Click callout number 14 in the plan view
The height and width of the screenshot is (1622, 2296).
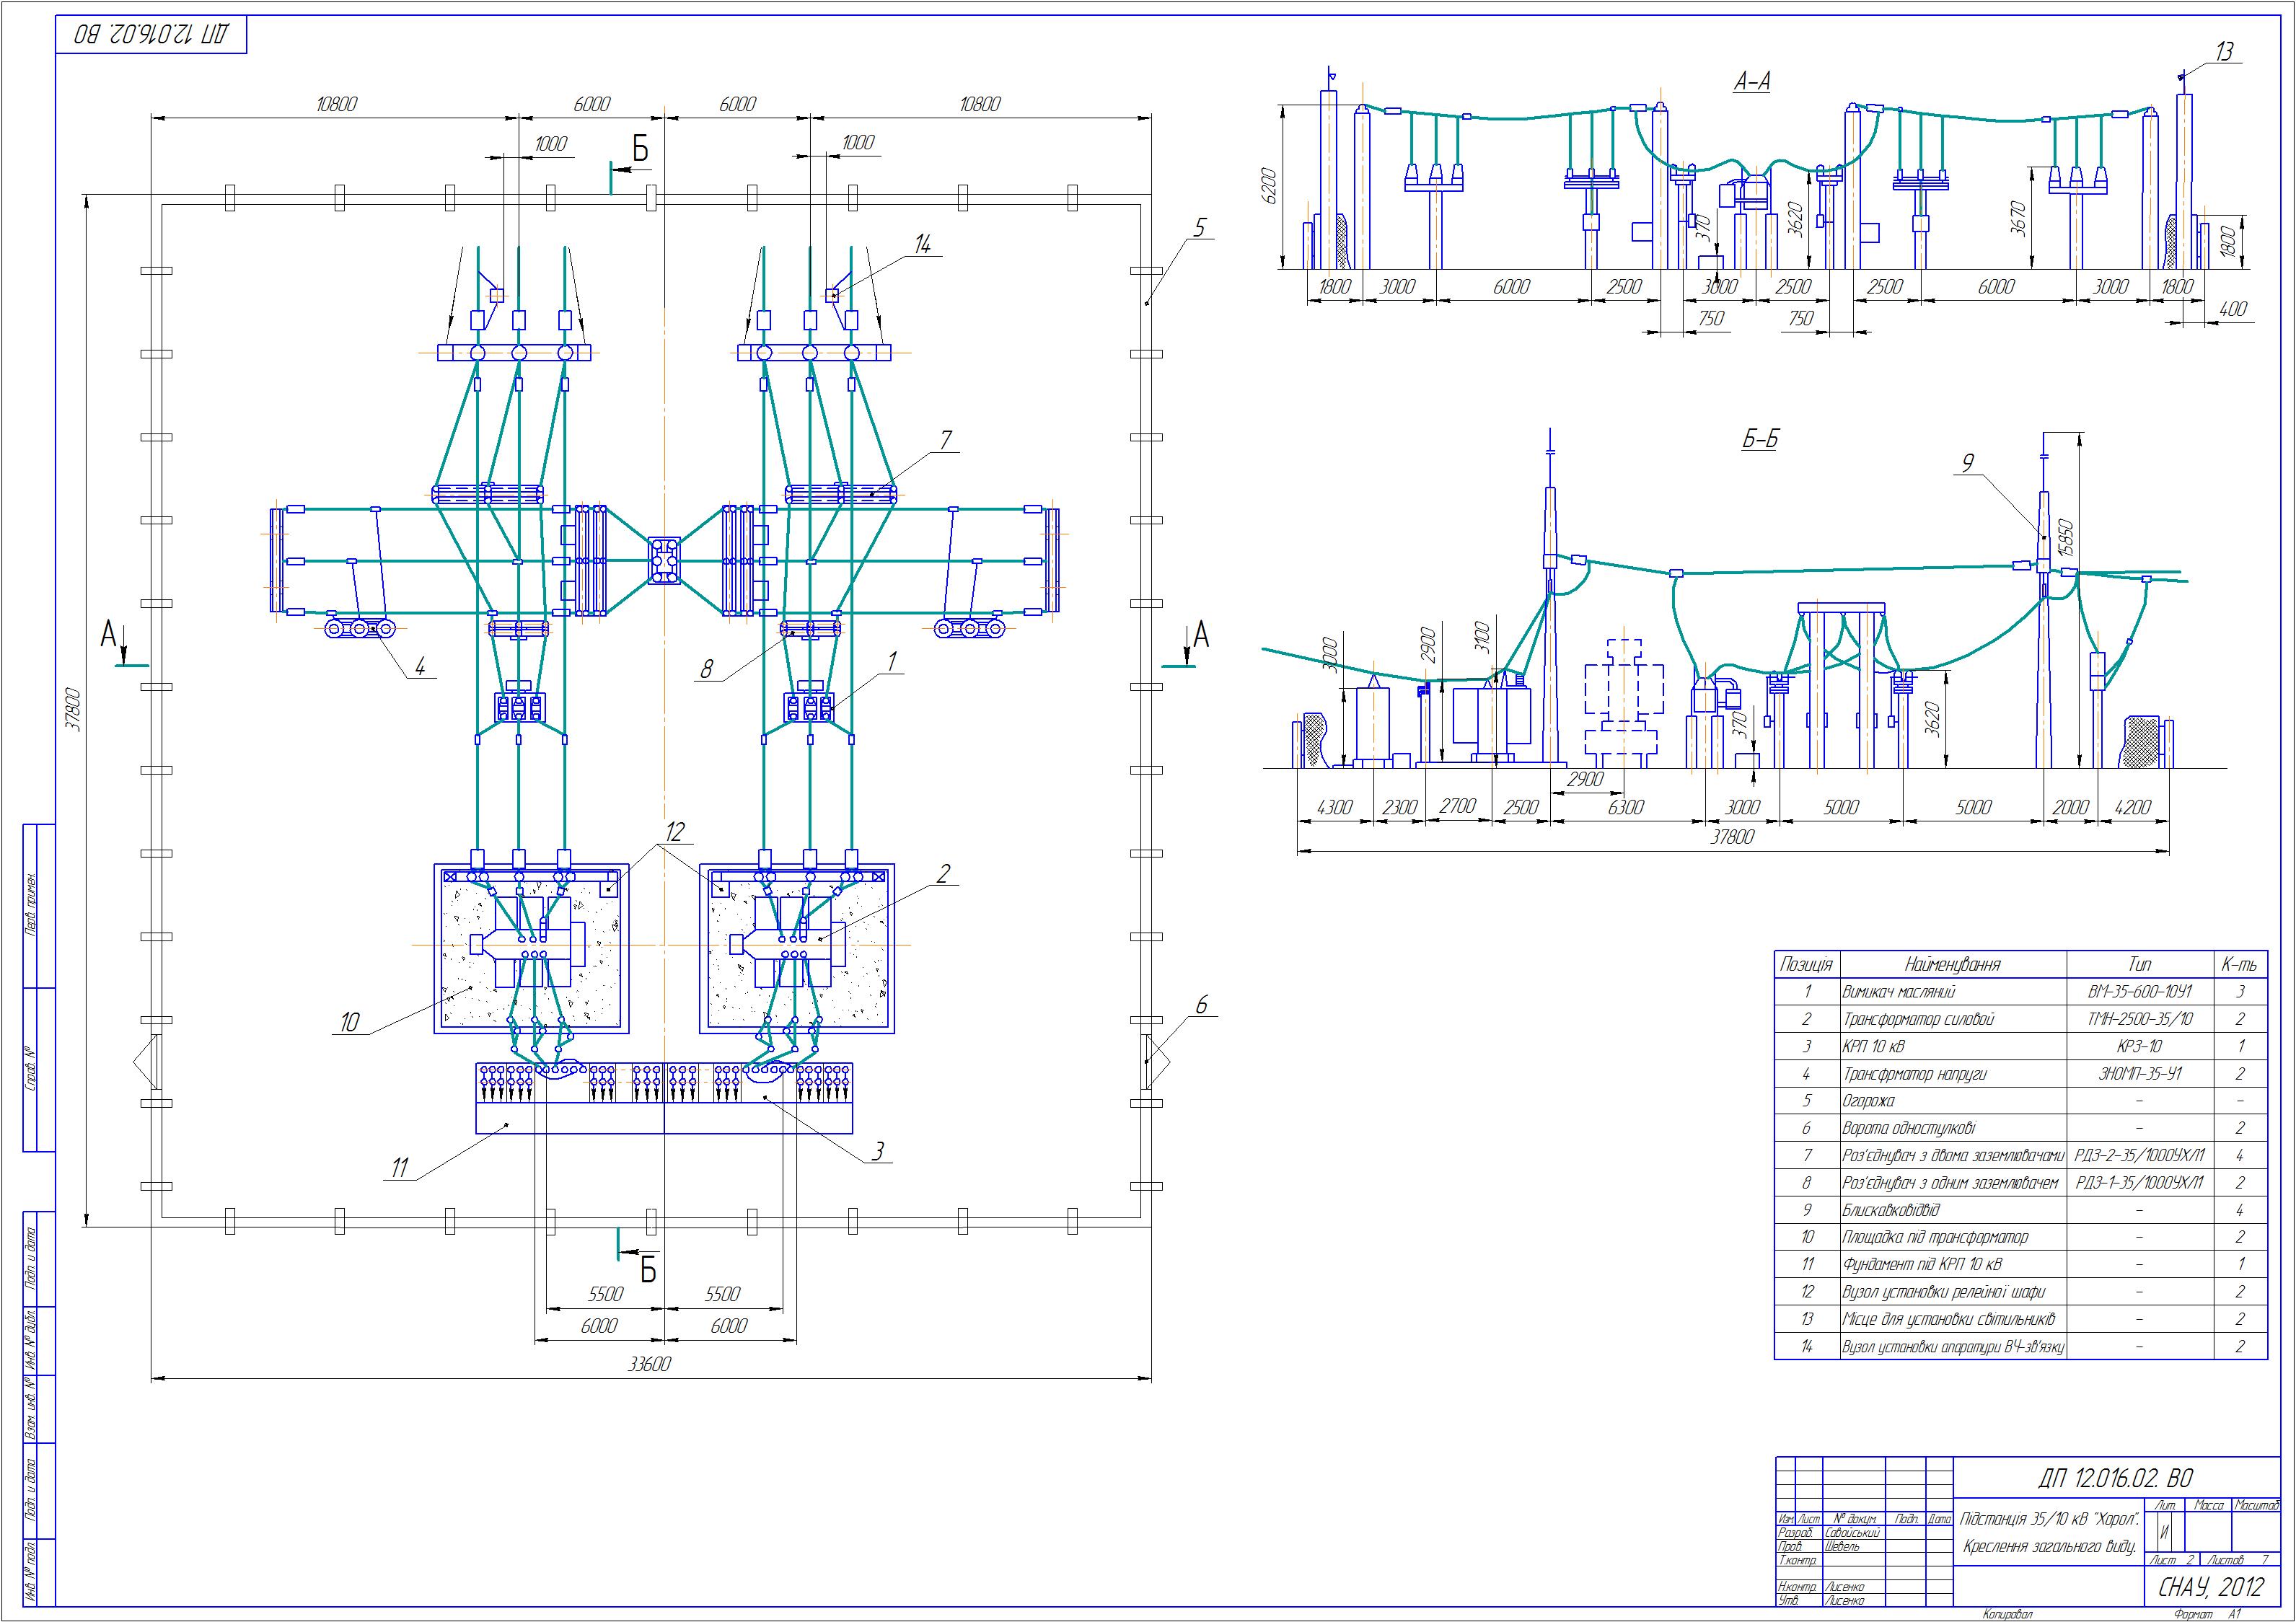click(922, 245)
